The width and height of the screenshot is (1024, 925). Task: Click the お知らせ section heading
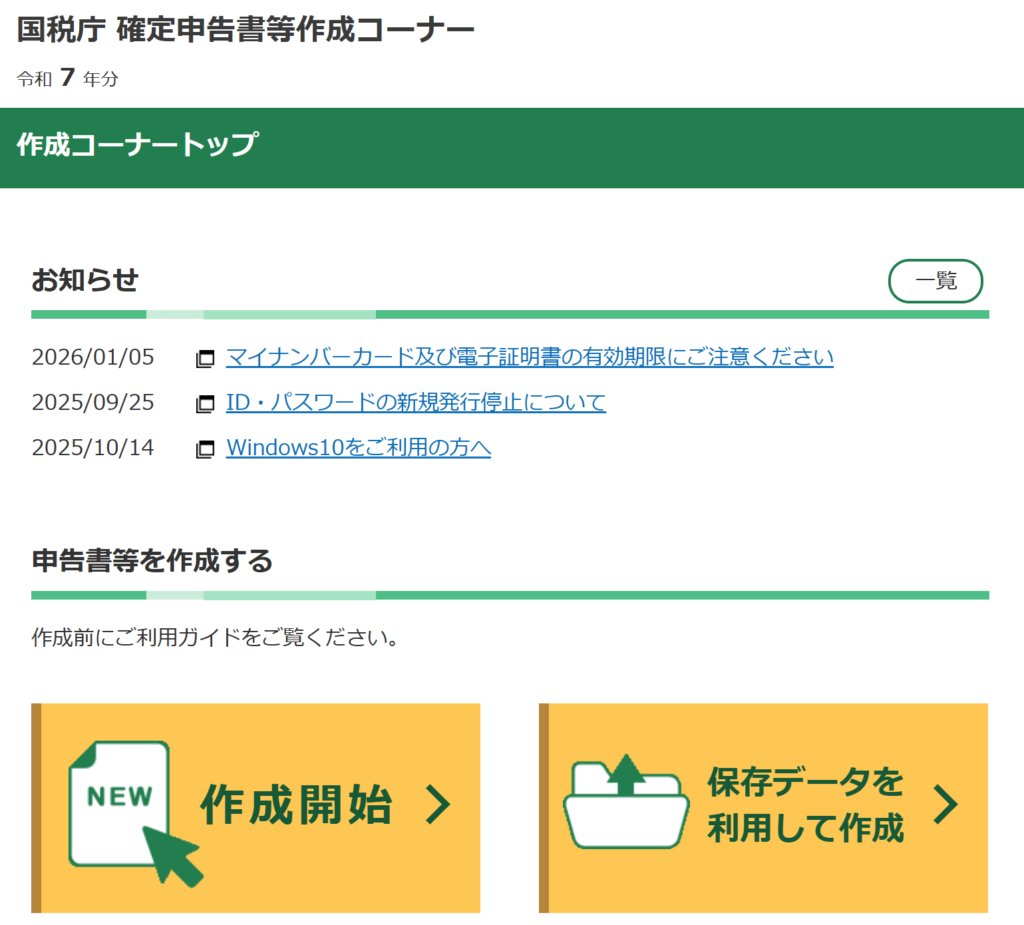[x=85, y=281]
